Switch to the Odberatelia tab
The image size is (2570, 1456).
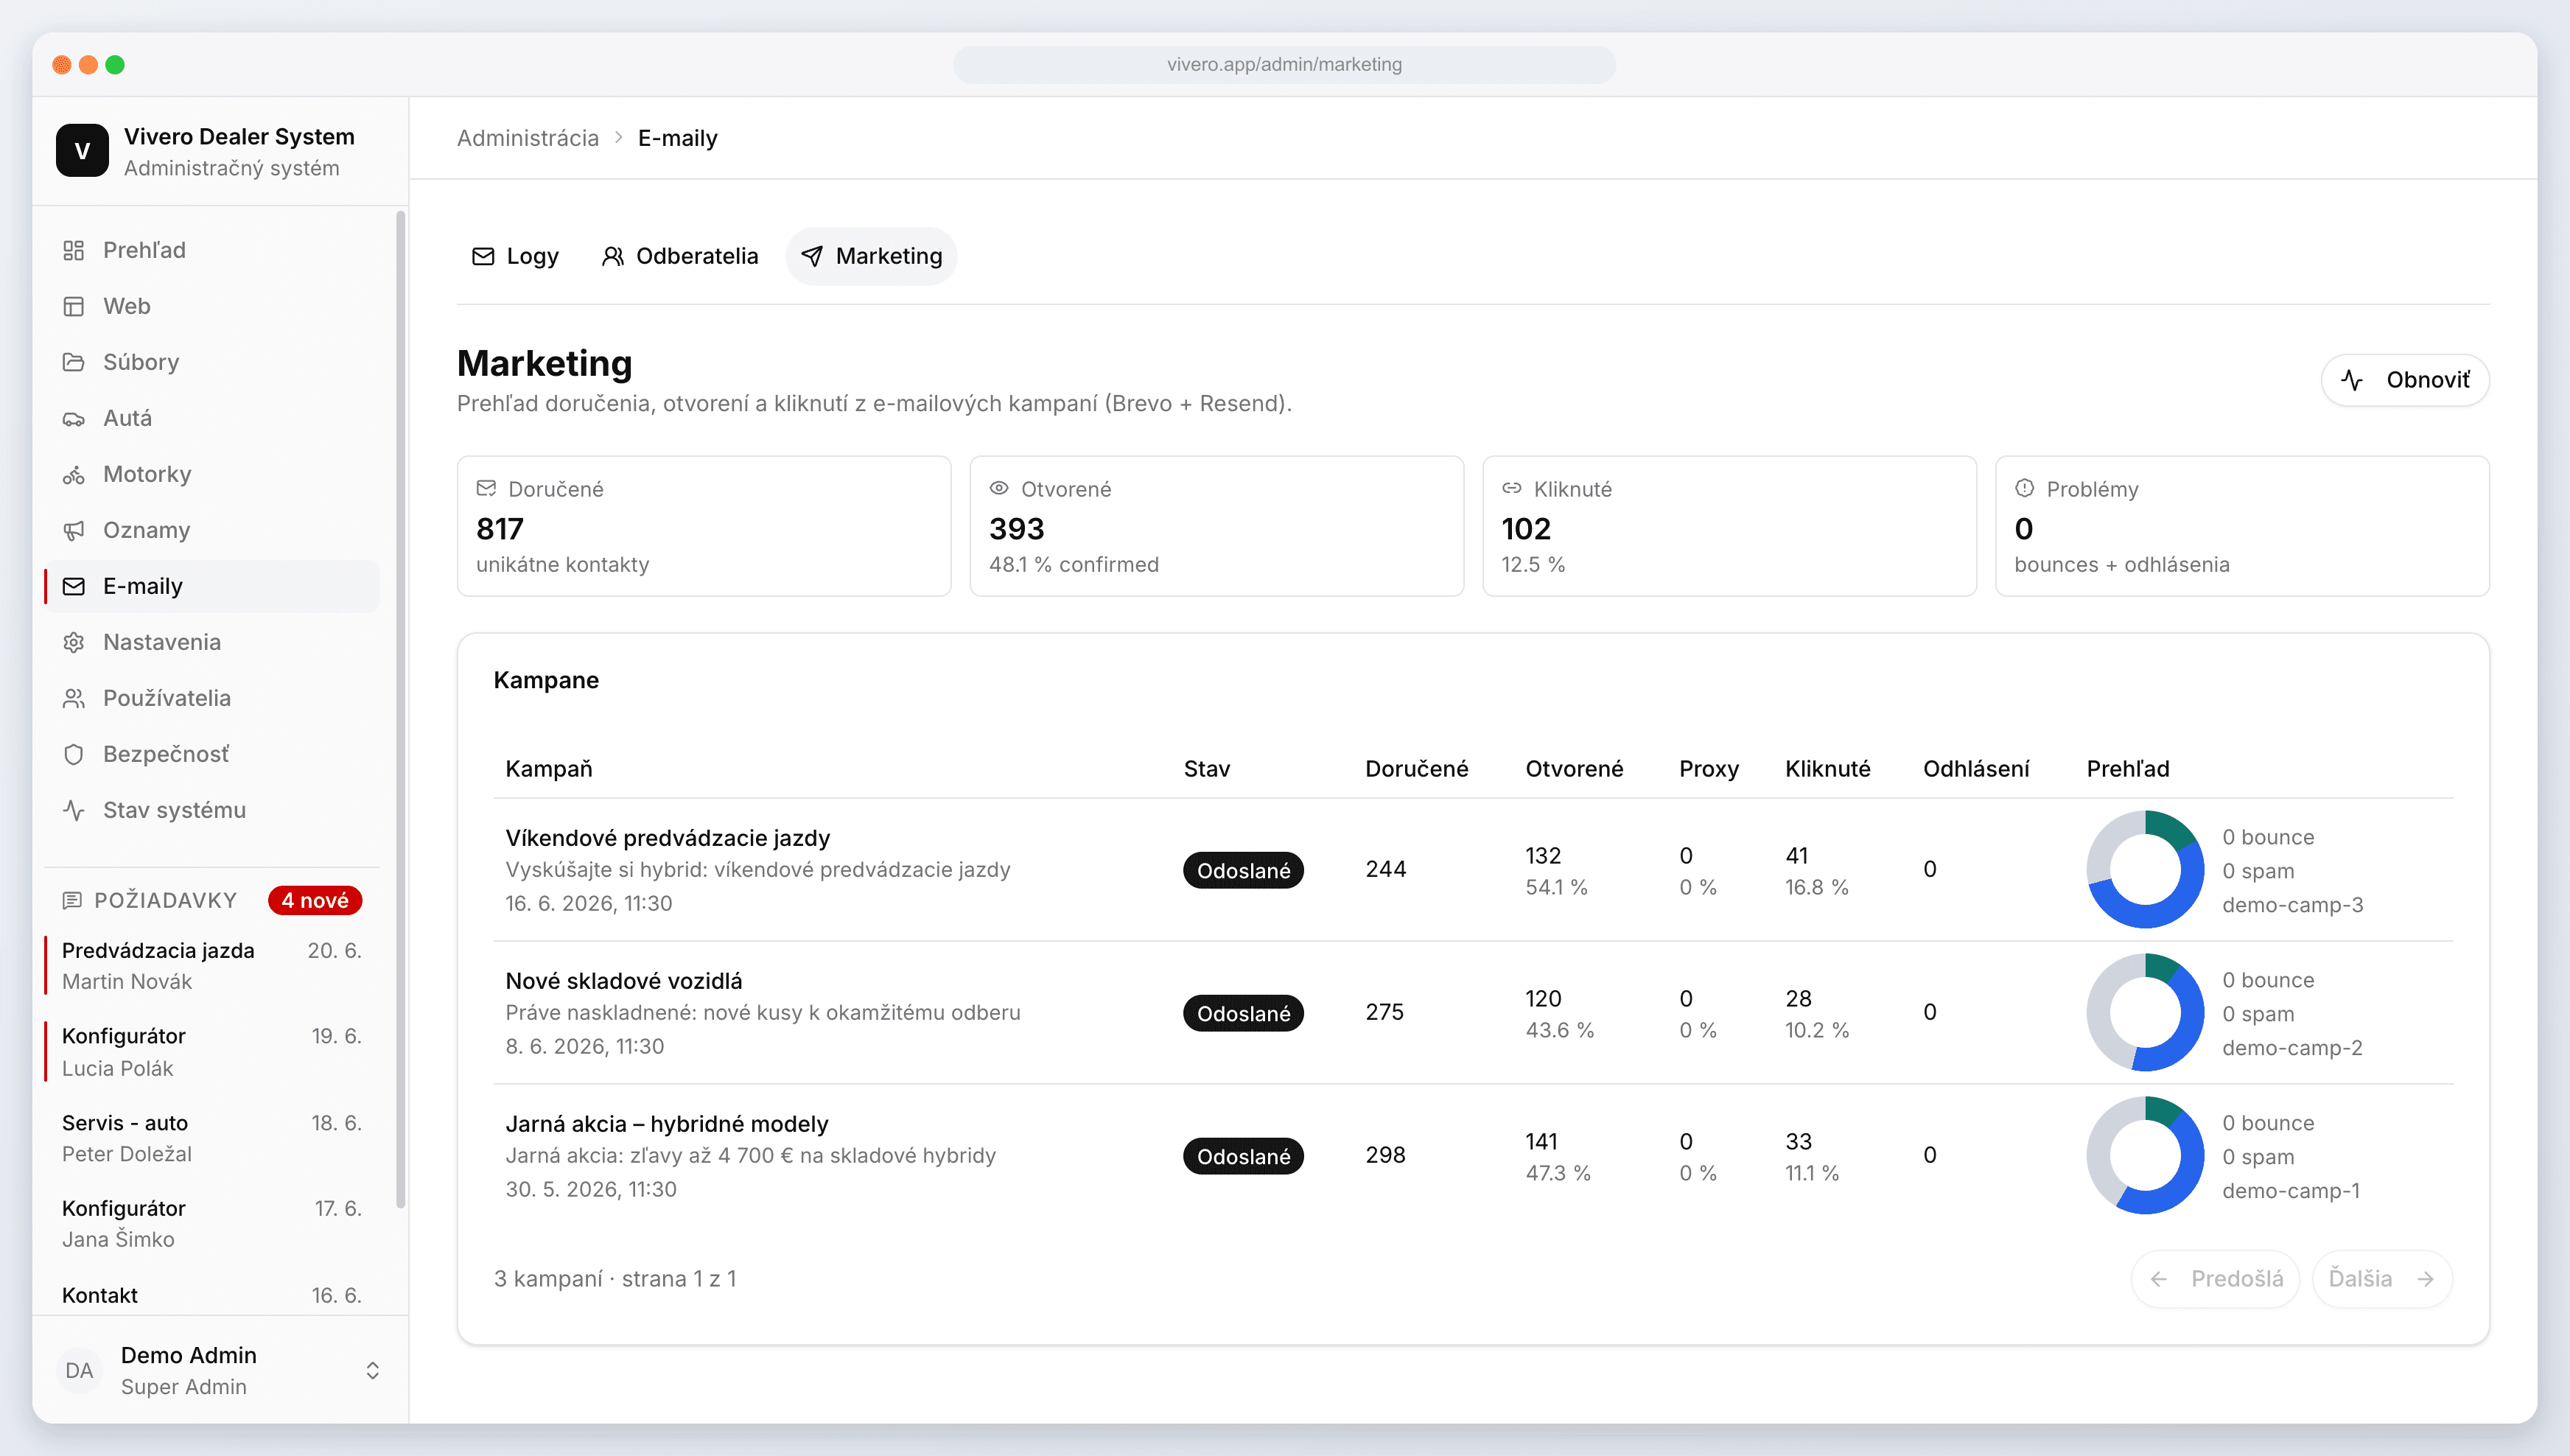coord(679,257)
